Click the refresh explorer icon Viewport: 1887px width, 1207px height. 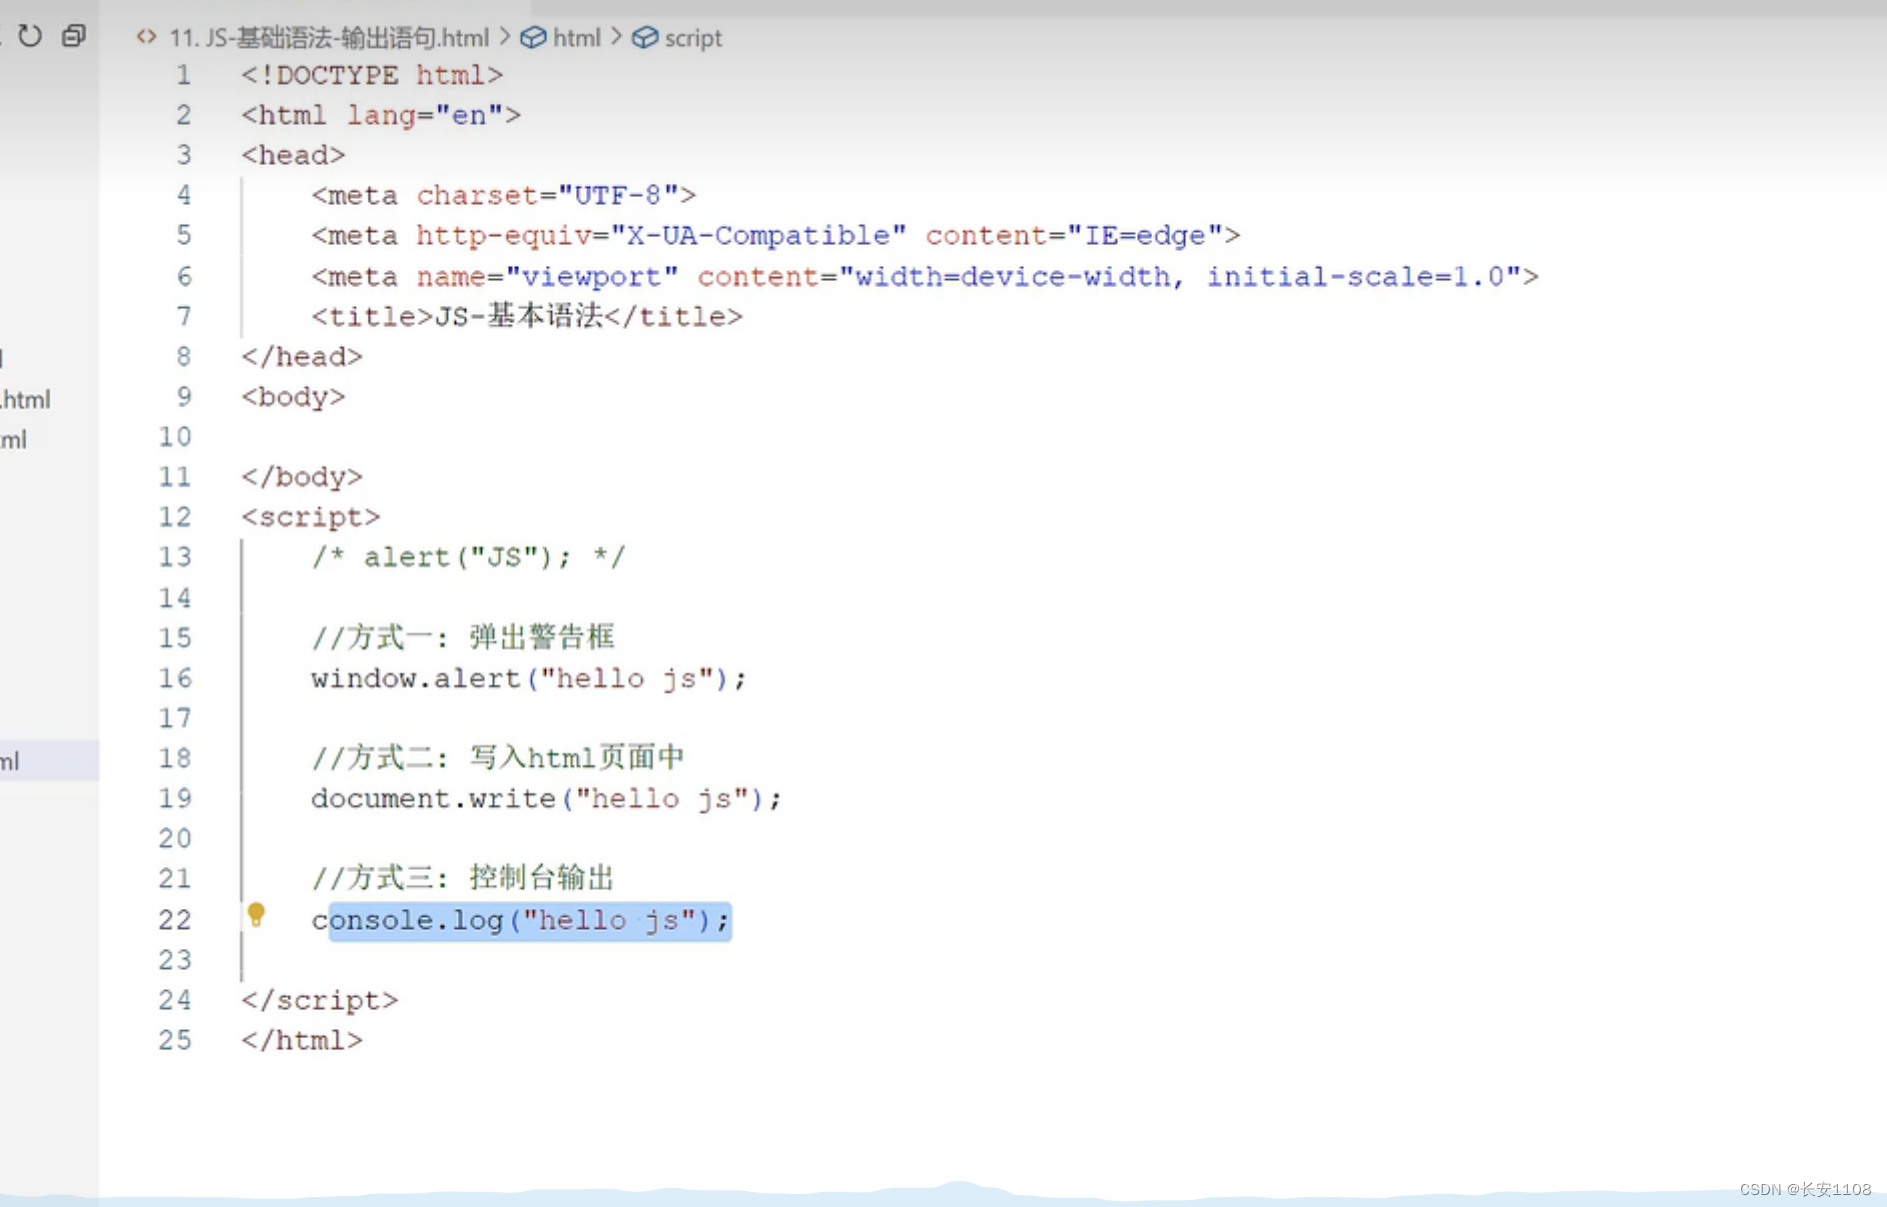pos(30,36)
